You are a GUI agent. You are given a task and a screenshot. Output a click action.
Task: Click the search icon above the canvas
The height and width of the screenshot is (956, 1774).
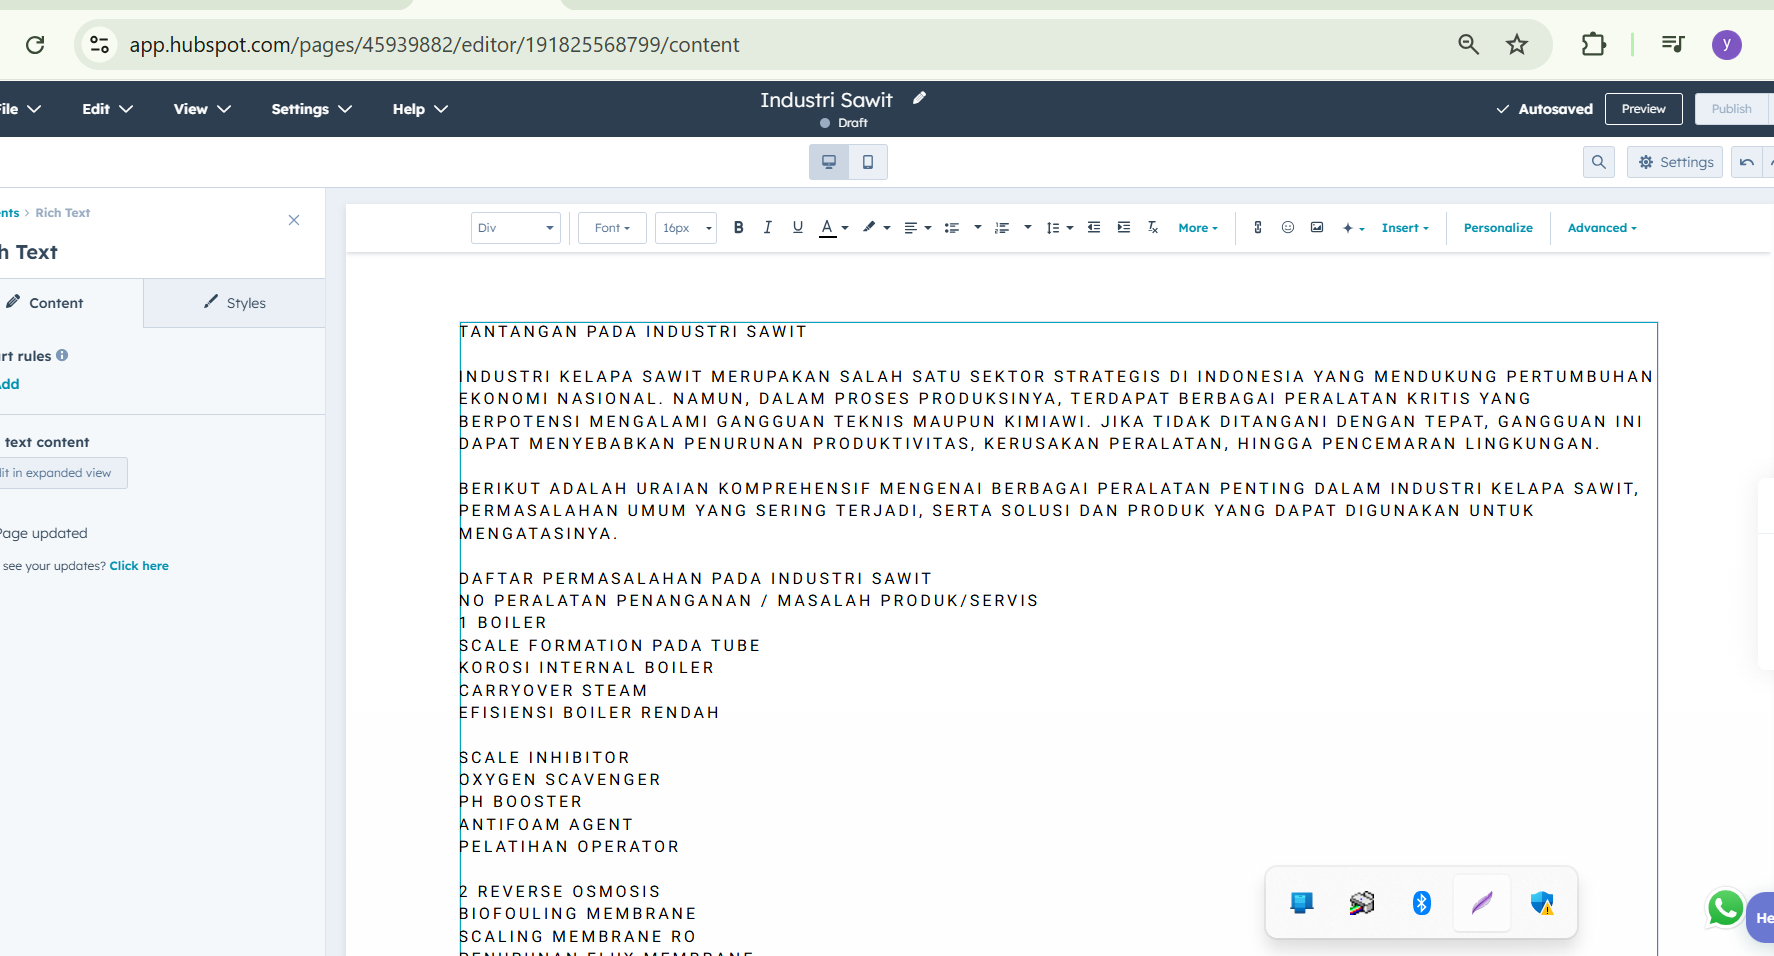(x=1598, y=161)
